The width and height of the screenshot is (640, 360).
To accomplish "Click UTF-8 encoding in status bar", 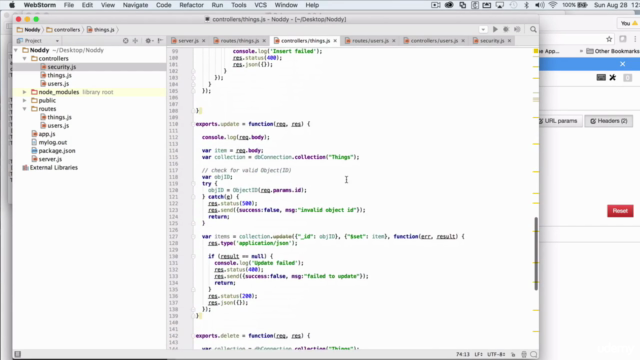I will coord(496,354).
